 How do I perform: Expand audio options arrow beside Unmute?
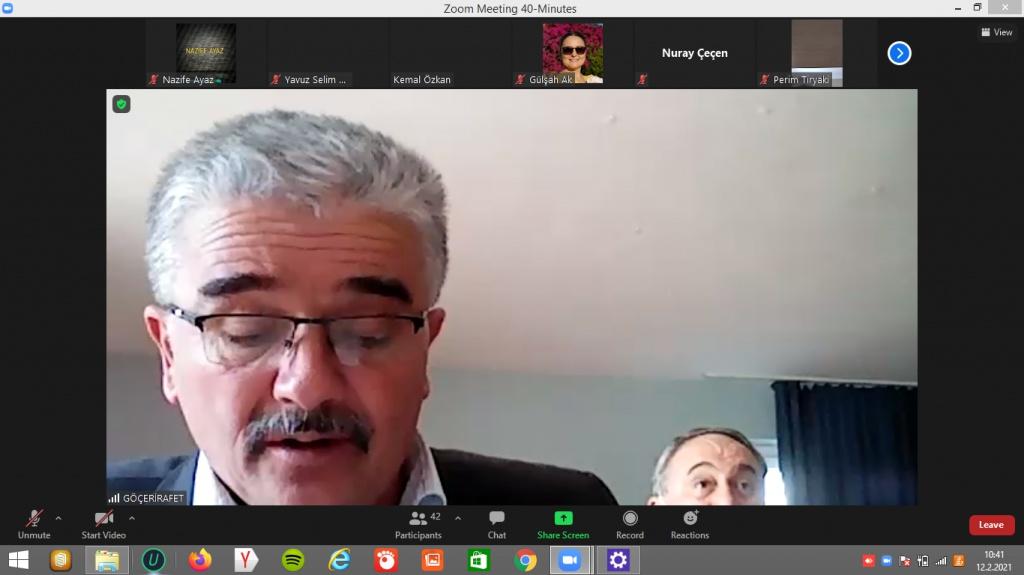click(x=58, y=518)
